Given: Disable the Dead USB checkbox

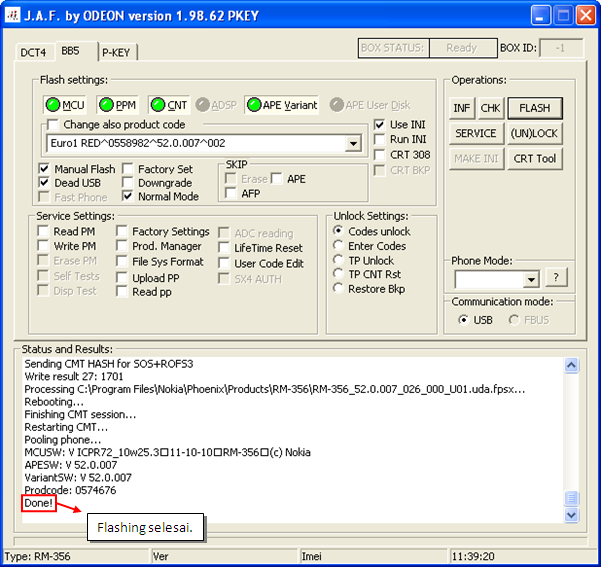Looking at the screenshot, I should click(x=44, y=183).
